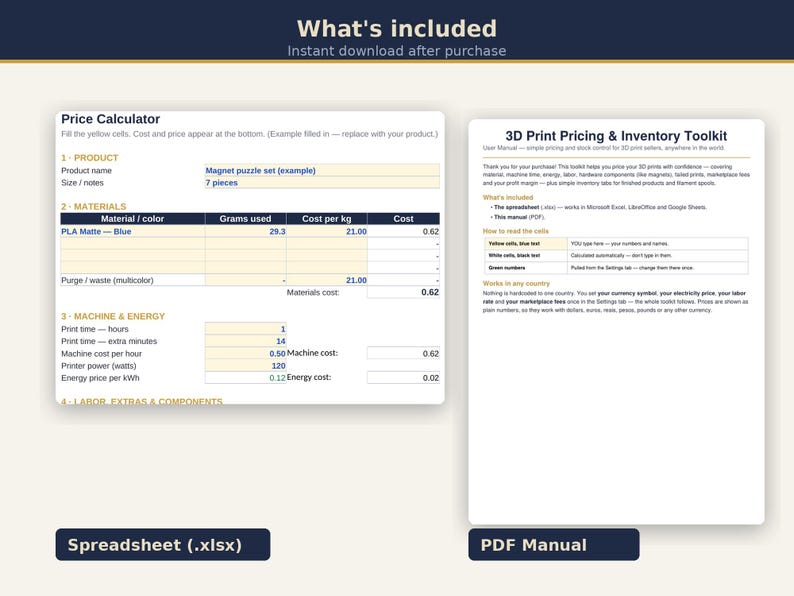Image resolution: width=794 pixels, height=596 pixels.
Task: Click the 'Energy price per kWh' label
Action: [x=100, y=378]
